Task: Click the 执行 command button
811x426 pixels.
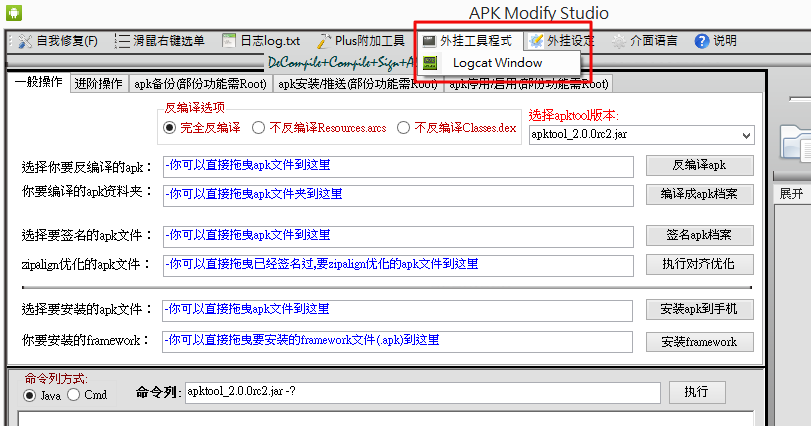Action: [x=697, y=392]
